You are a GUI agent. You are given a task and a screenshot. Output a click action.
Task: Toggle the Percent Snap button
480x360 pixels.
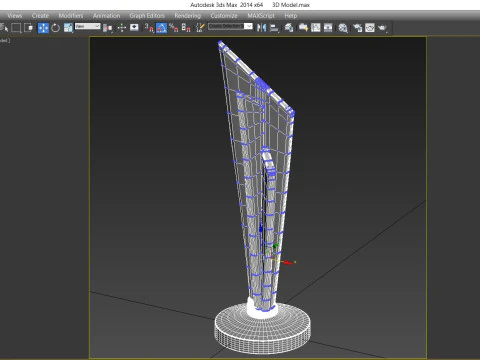click(174, 28)
